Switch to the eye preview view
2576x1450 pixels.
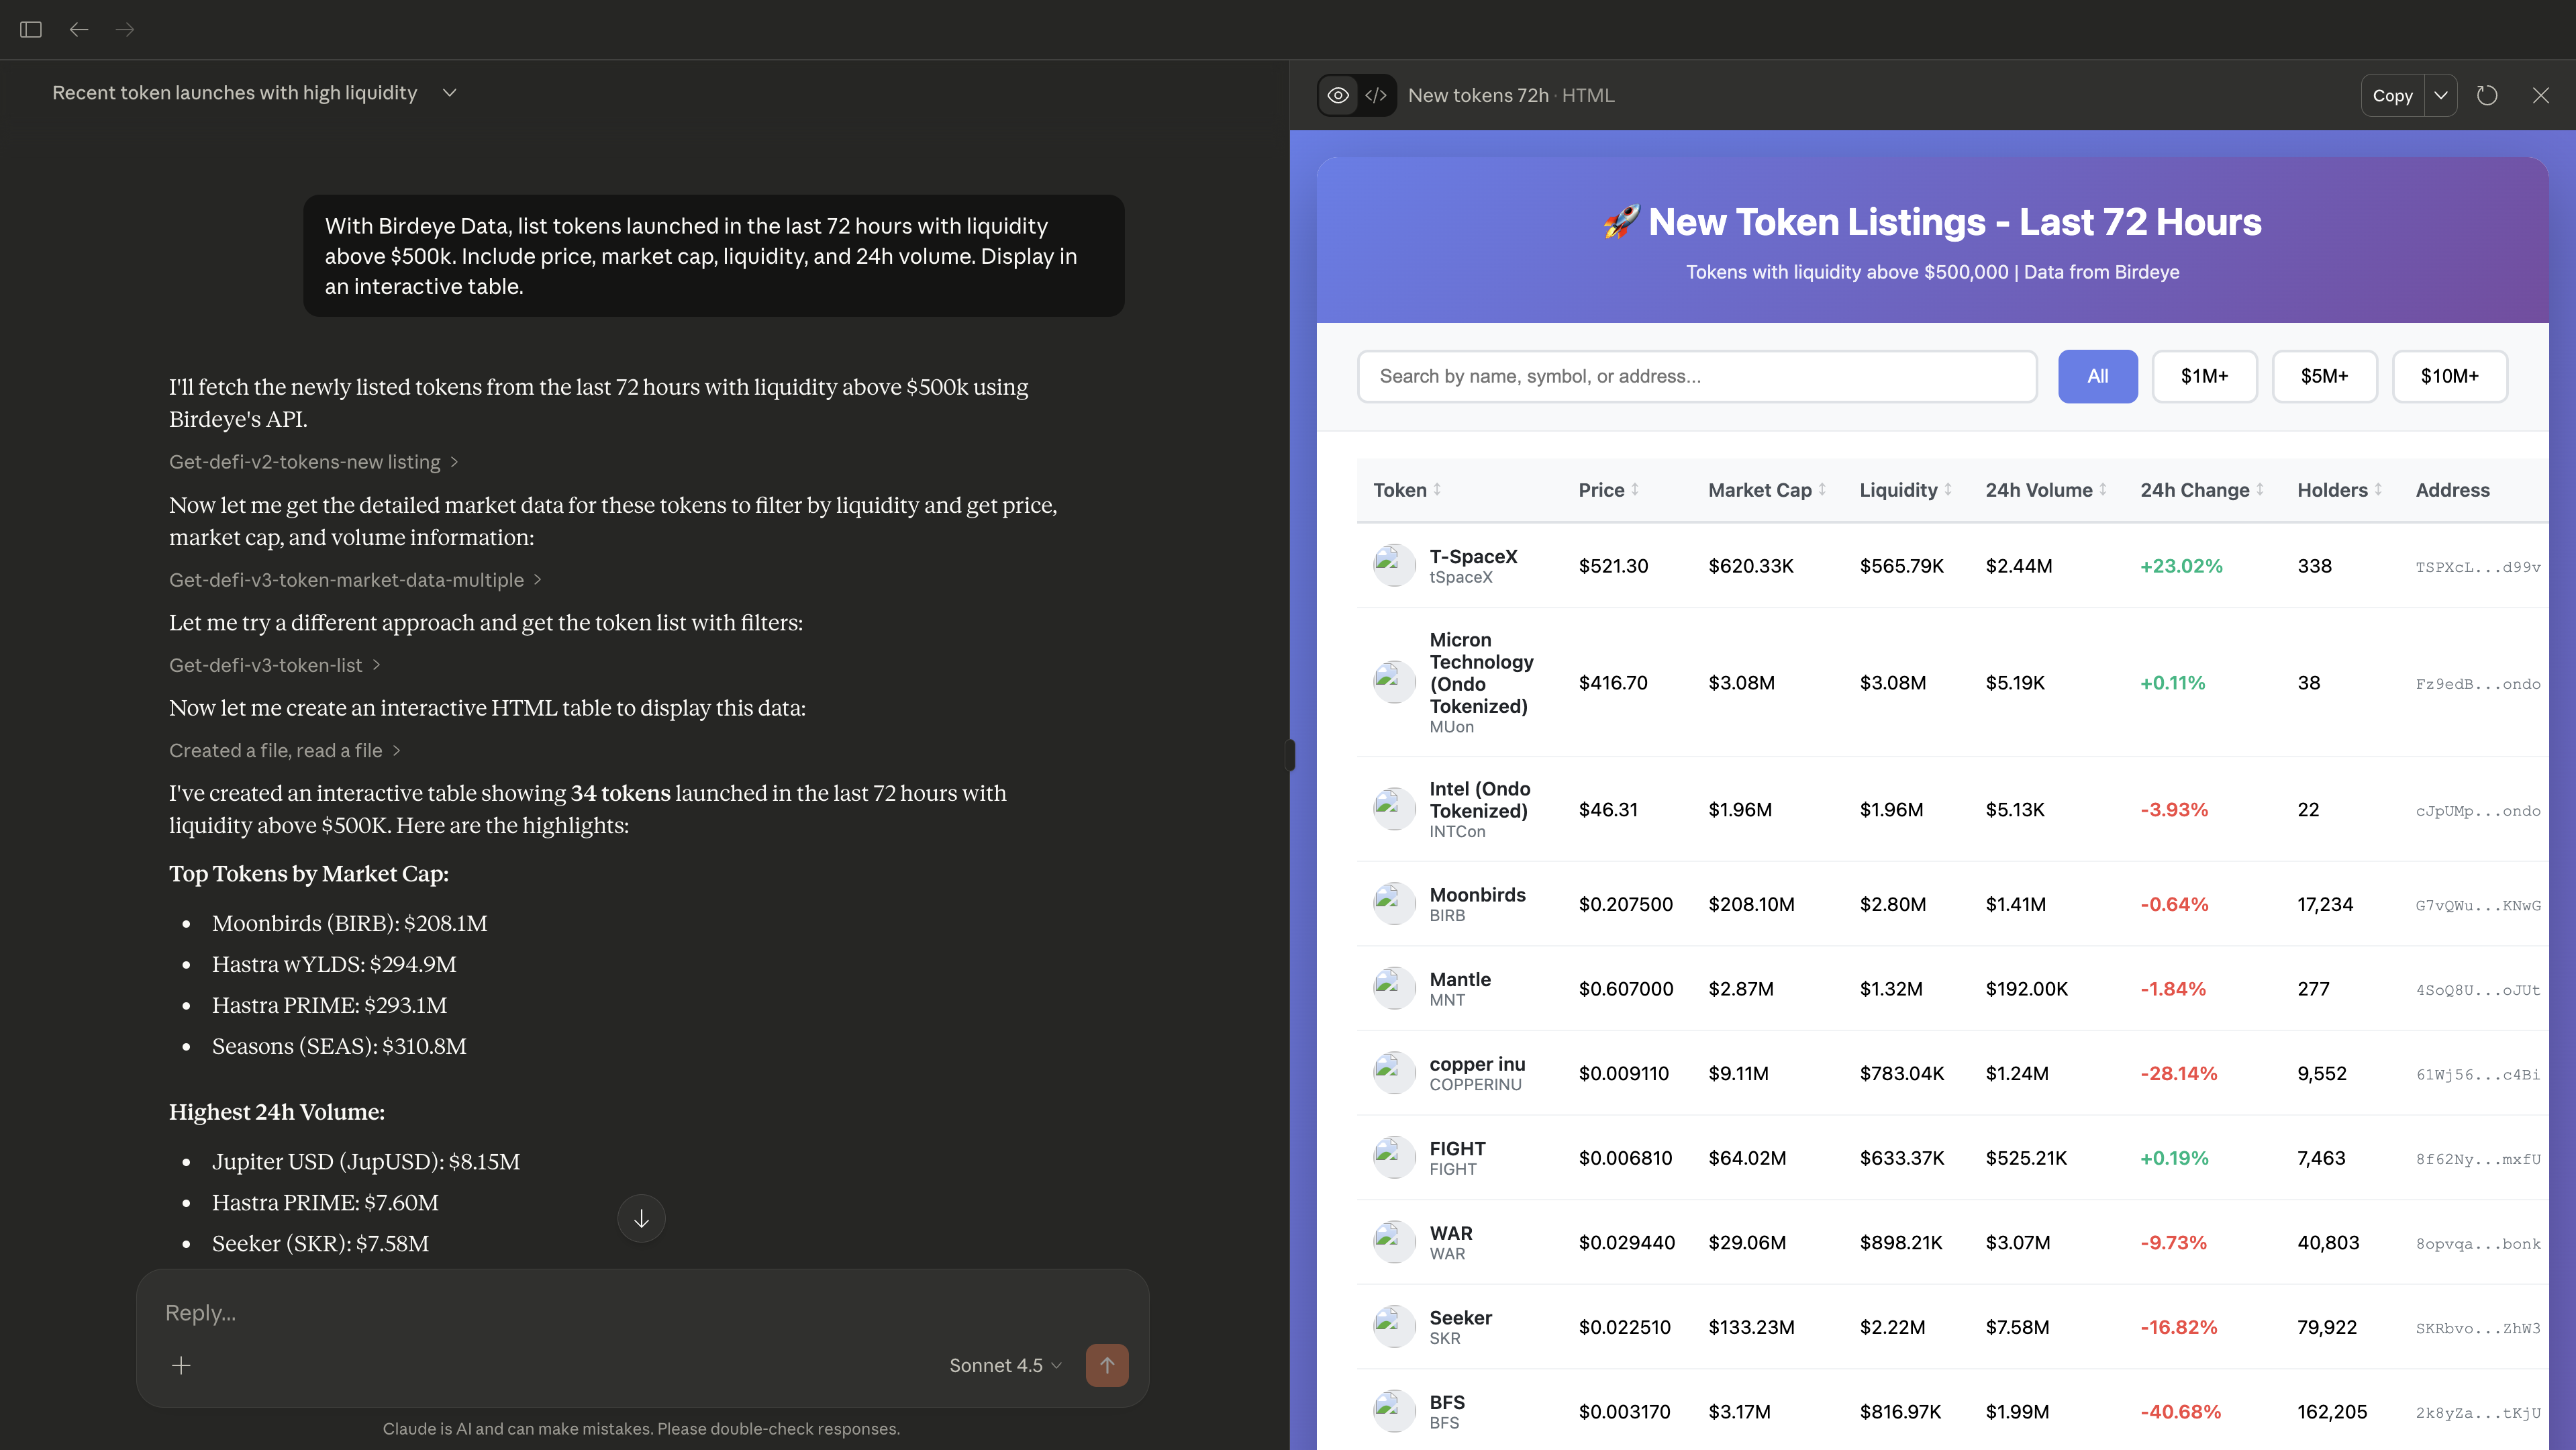(x=1338, y=95)
